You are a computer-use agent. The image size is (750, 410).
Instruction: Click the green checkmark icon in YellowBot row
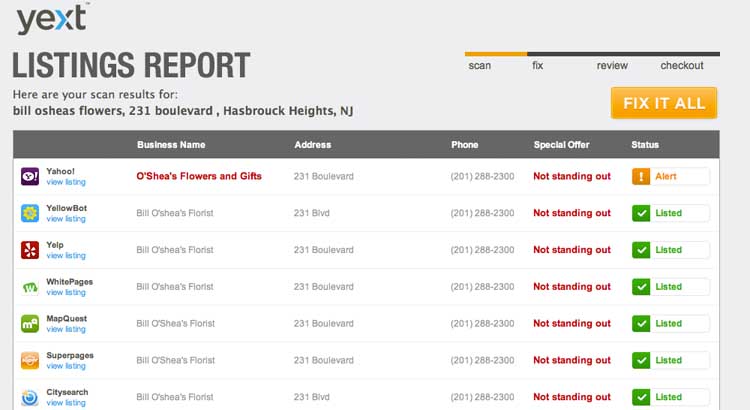(x=641, y=213)
